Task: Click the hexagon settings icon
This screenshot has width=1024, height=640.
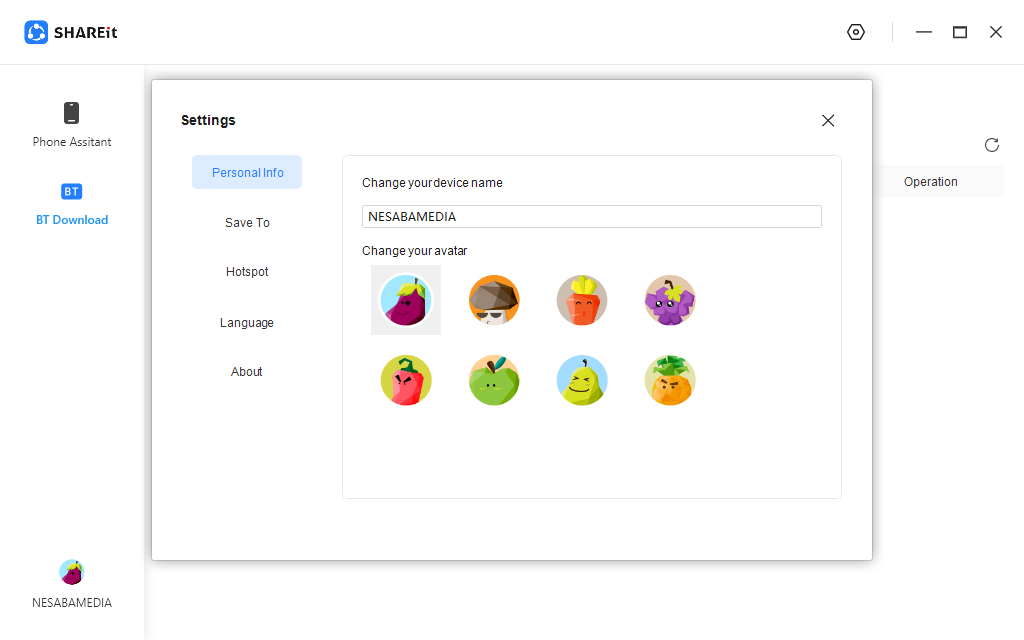Action: pyautogui.click(x=855, y=32)
